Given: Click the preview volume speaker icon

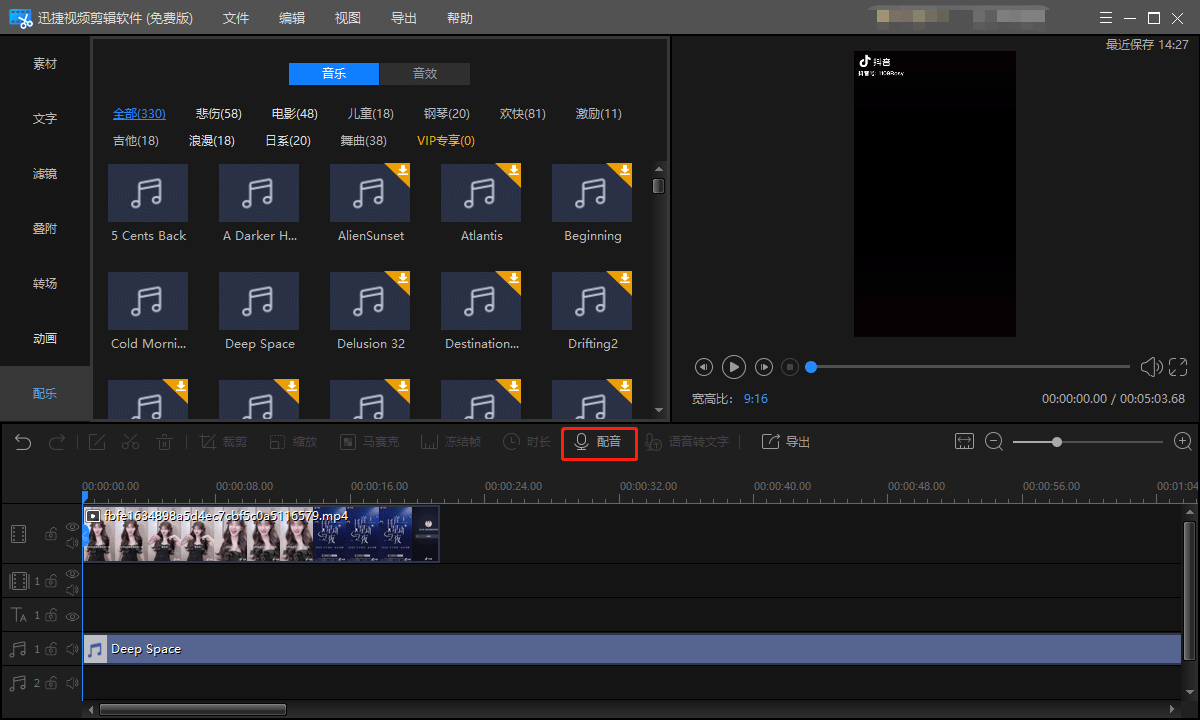Looking at the screenshot, I should click(x=1150, y=367).
